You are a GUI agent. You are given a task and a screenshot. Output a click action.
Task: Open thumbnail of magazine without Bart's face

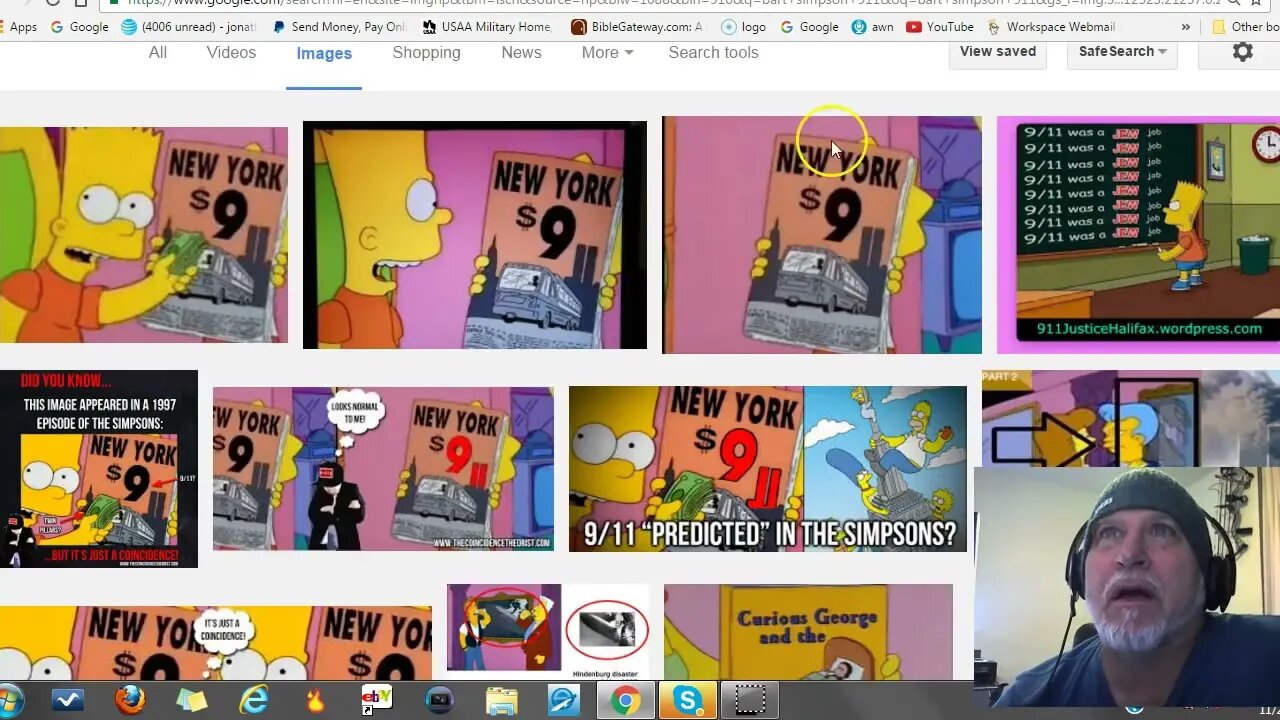(x=822, y=235)
